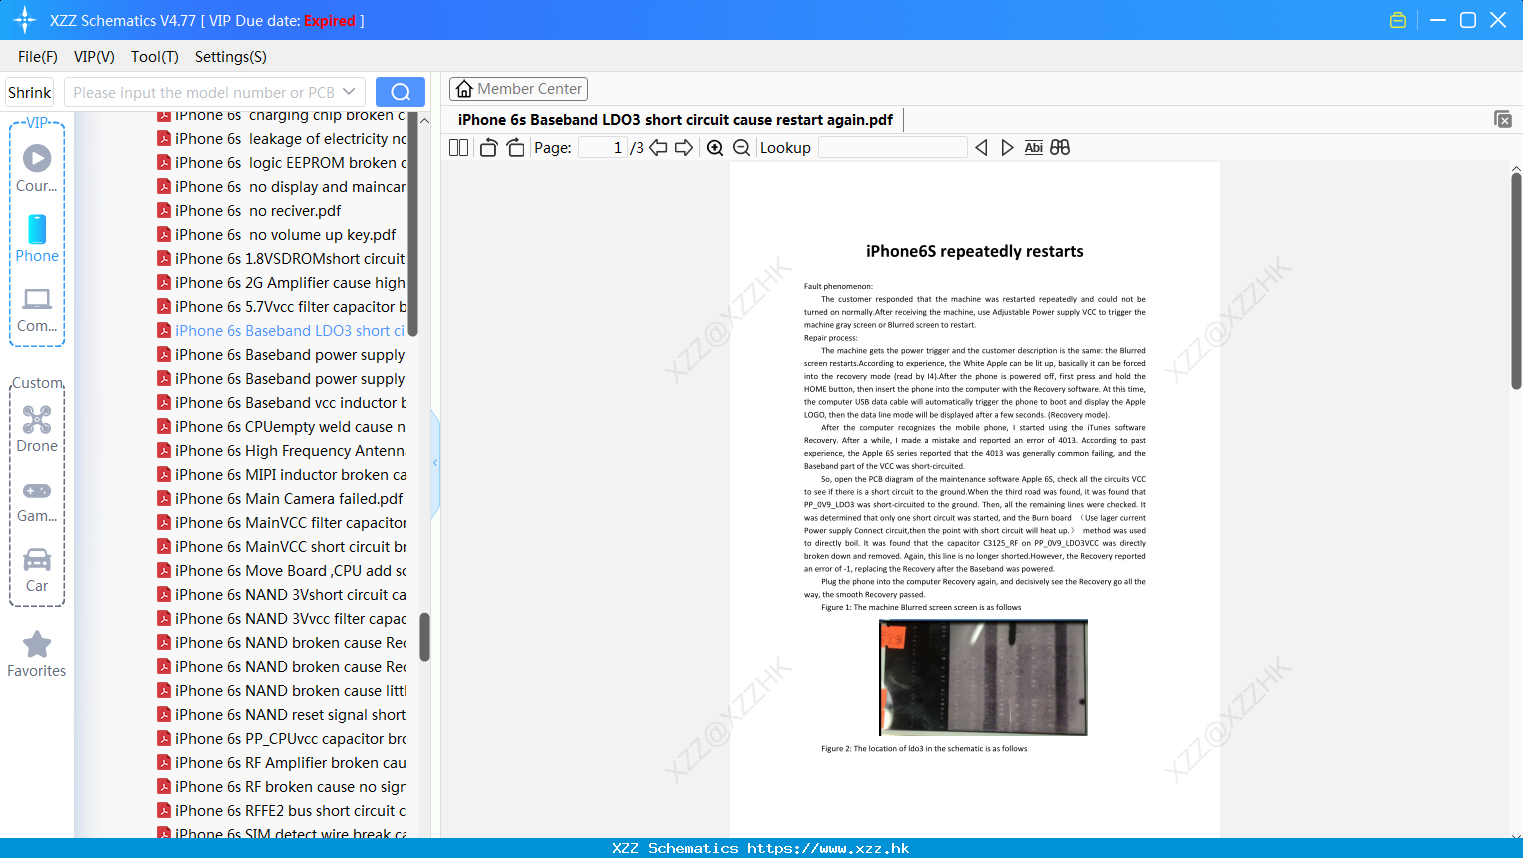Open iPhone 6s Baseband vcc inductor file
This screenshot has height=858, width=1523.
coord(281,403)
